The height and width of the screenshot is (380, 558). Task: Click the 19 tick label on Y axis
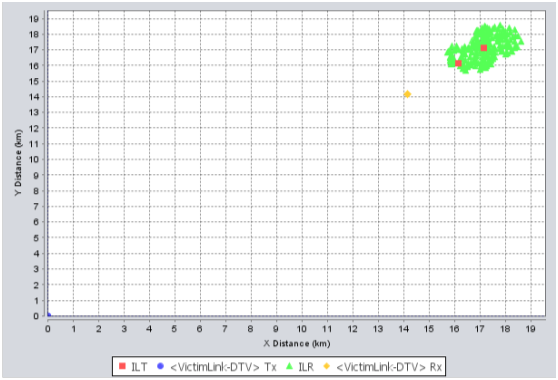coord(34,19)
